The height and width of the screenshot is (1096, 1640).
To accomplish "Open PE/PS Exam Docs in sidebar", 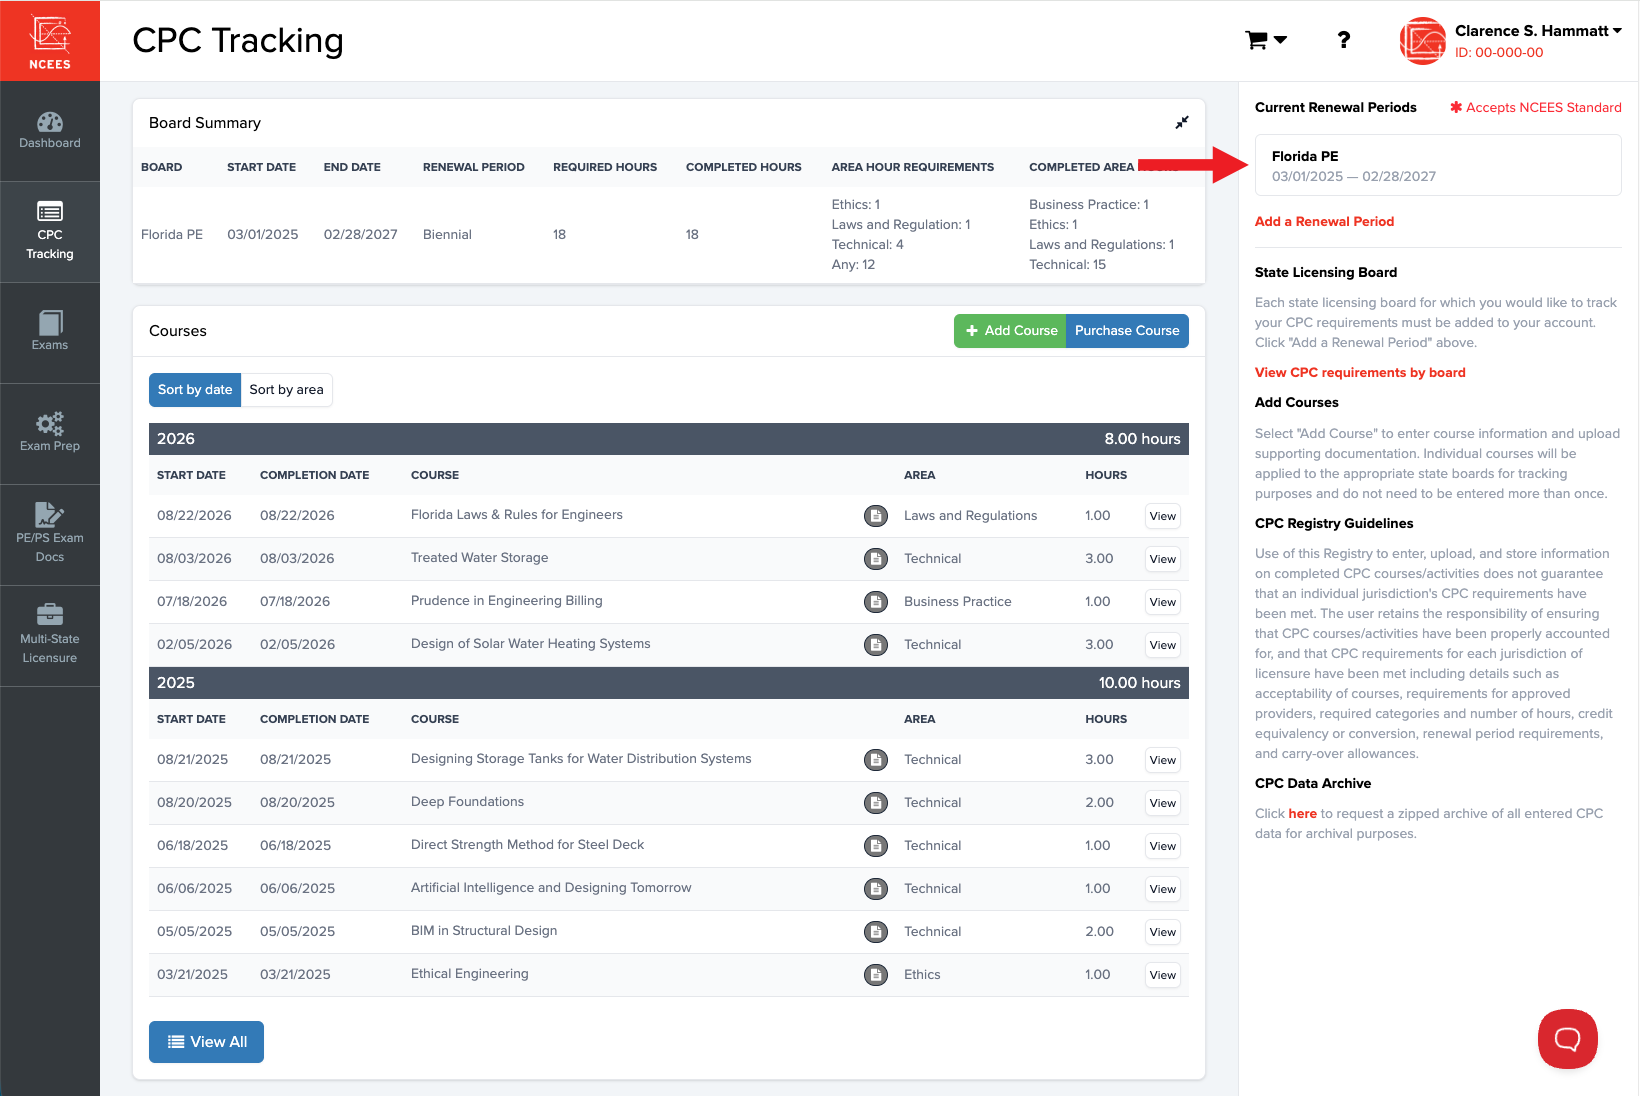I will [x=50, y=534].
